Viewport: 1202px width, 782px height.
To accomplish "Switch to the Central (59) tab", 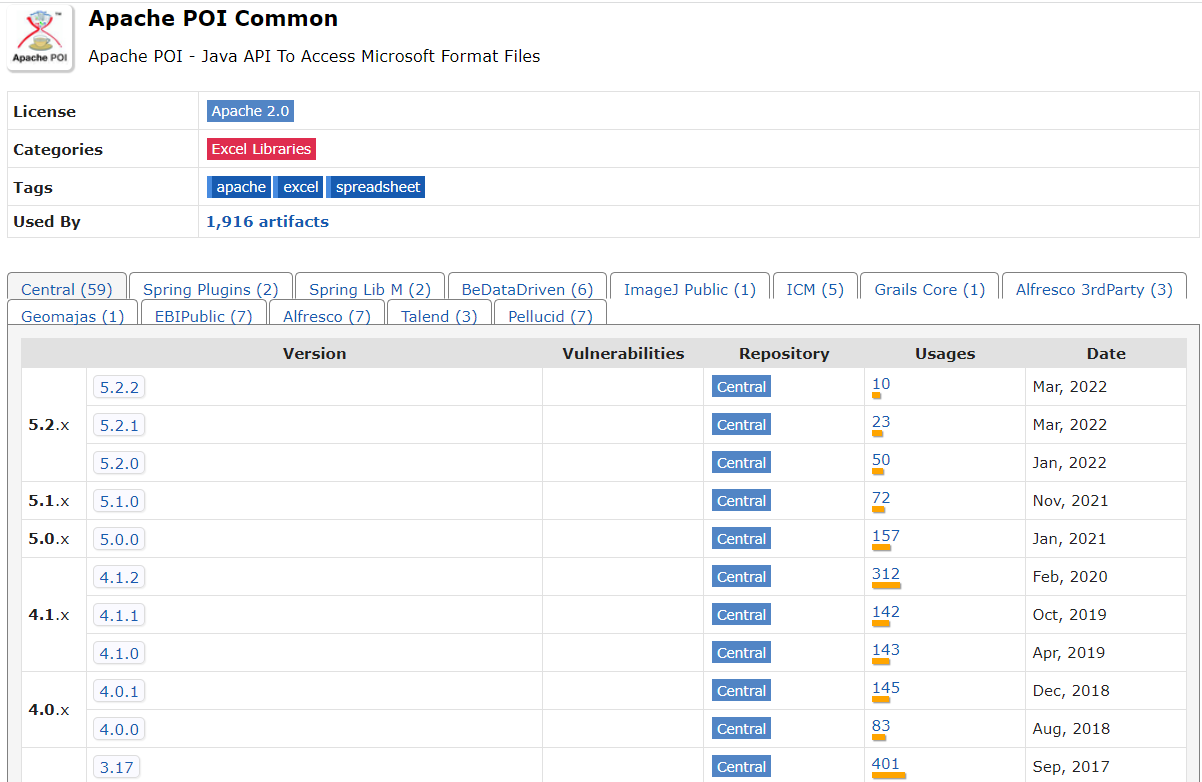I will [x=67, y=289].
